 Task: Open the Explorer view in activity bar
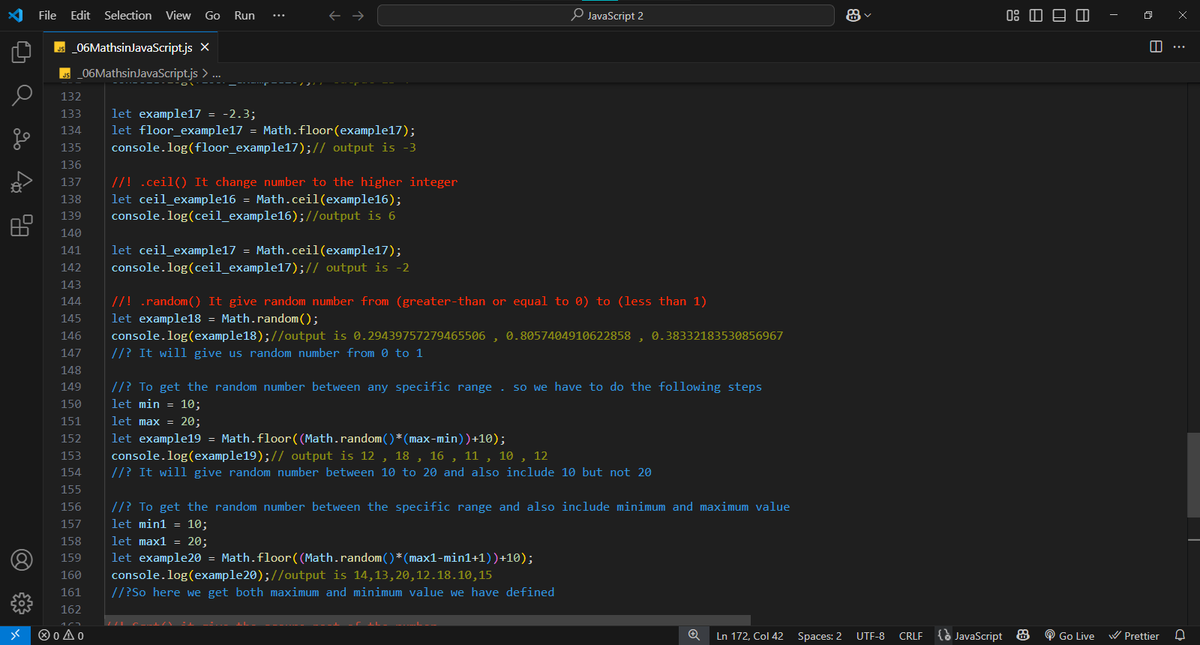pyautogui.click(x=22, y=52)
